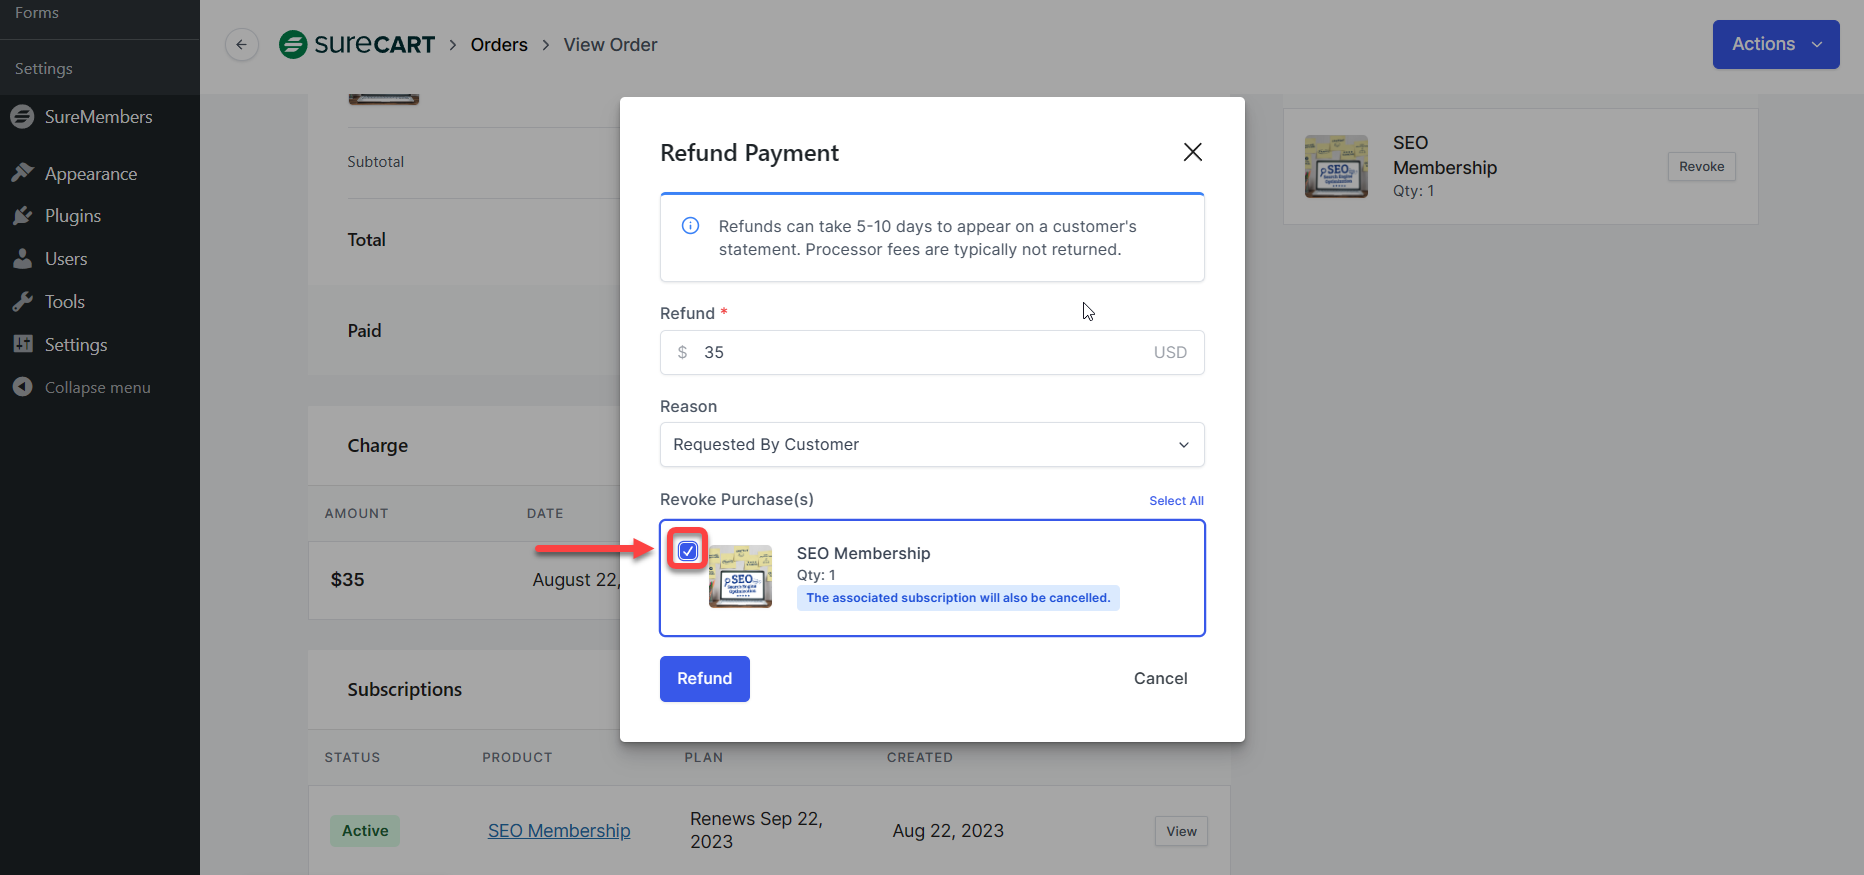
Task: Click SEO Membership thumbnail in purchases panel
Action: [x=1336, y=166]
